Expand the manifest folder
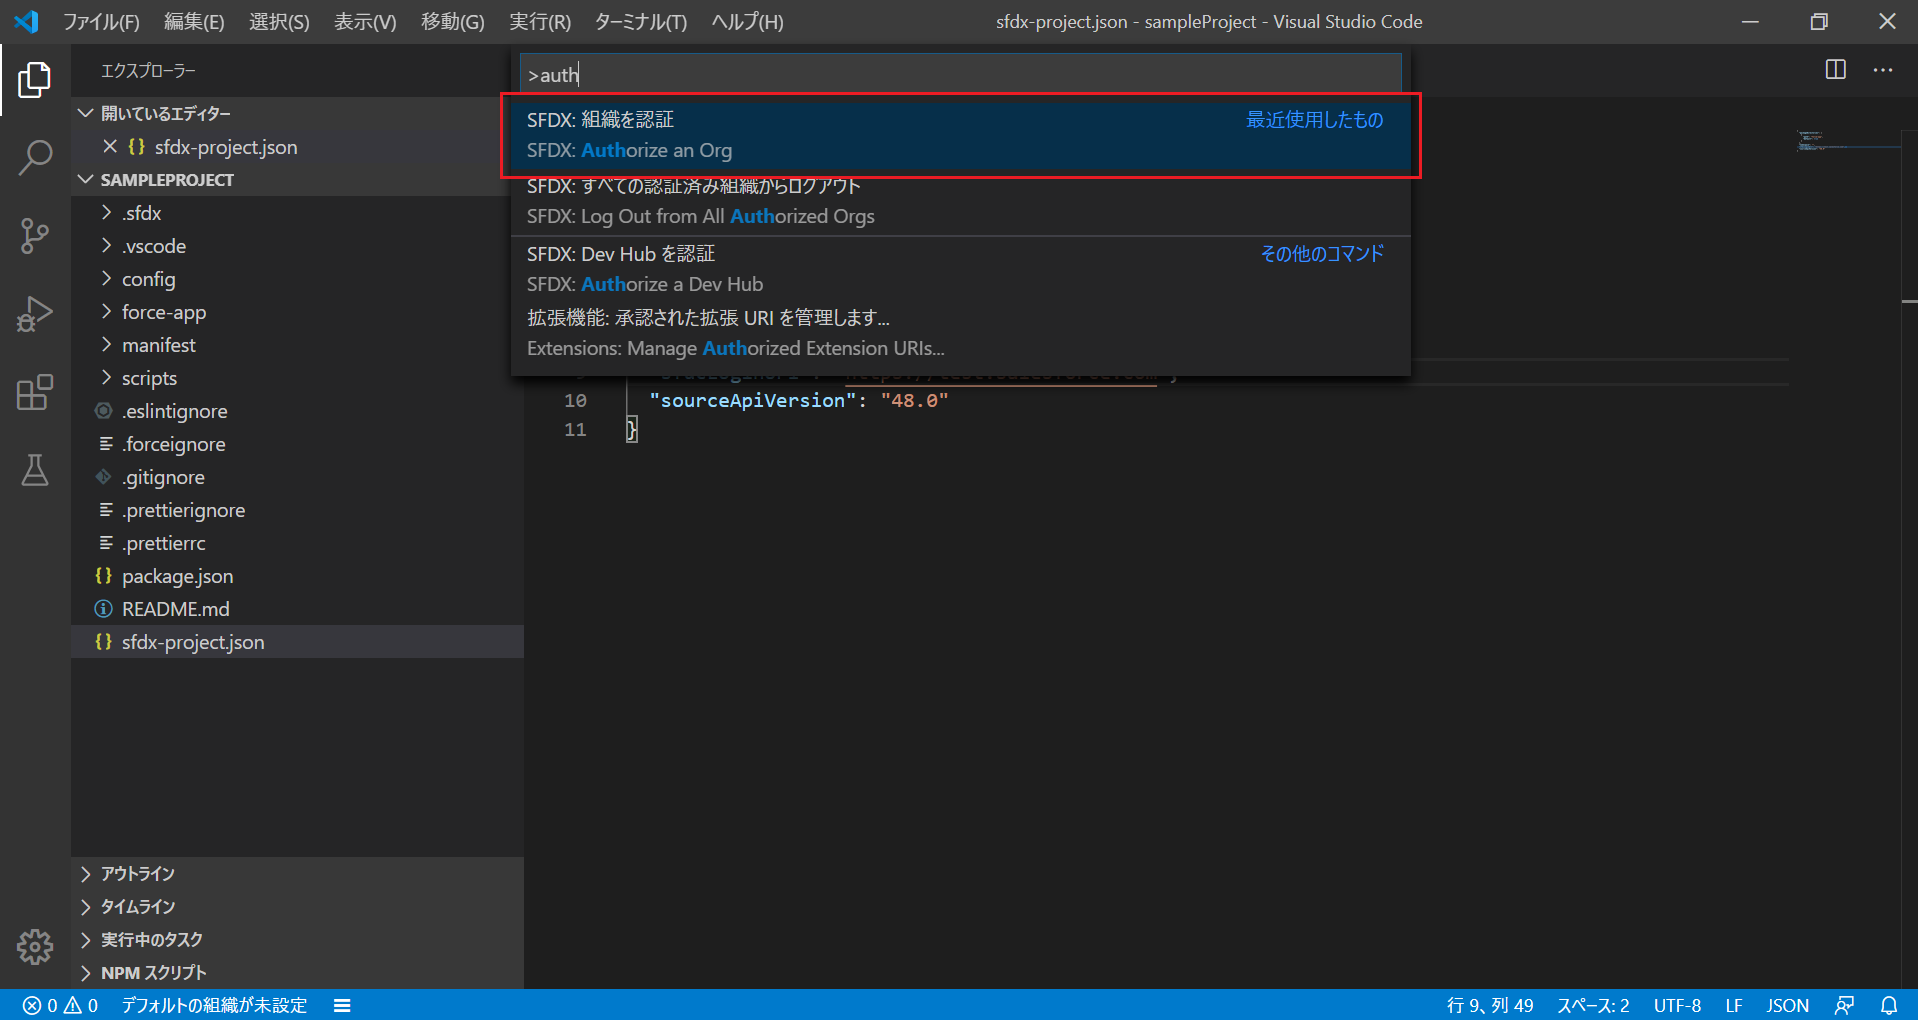Image resolution: width=1918 pixels, height=1020 pixels. 297,345
